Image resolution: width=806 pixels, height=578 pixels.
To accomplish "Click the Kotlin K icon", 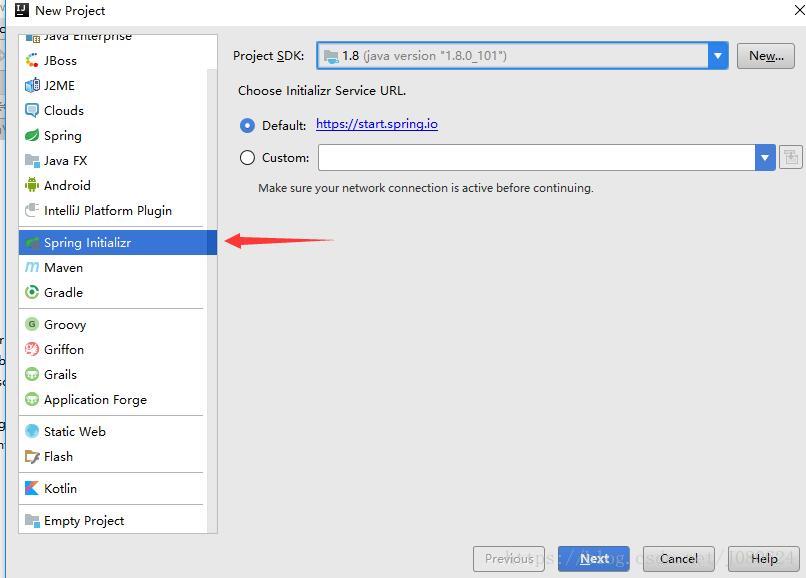I will pyautogui.click(x=32, y=488).
